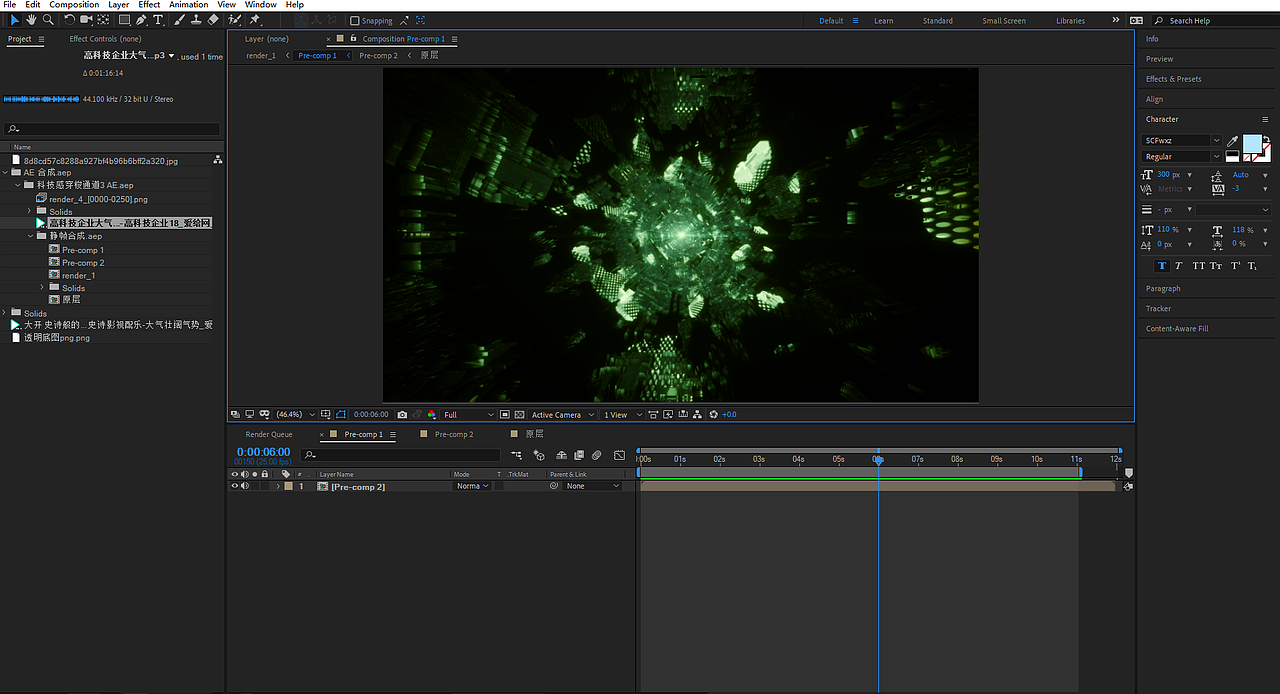
Task: Click the Reset Exposure icon in viewer
Action: click(713, 414)
